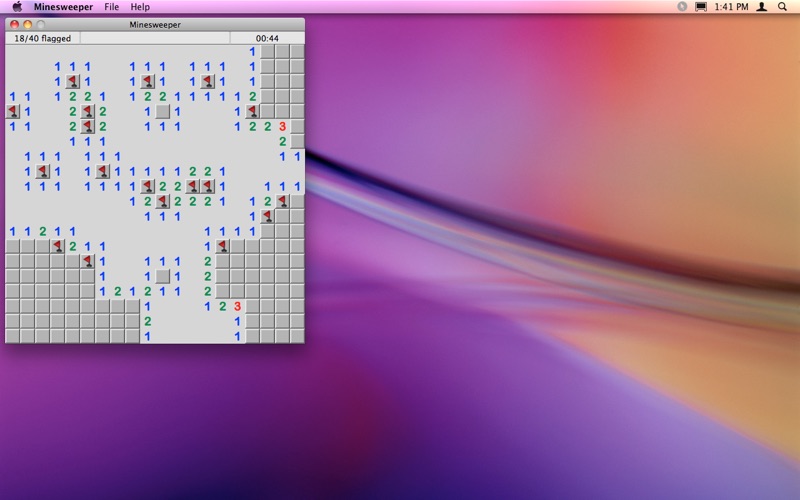The image size is (800, 500).
Task: Open the Help menu
Action: tap(140, 7)
